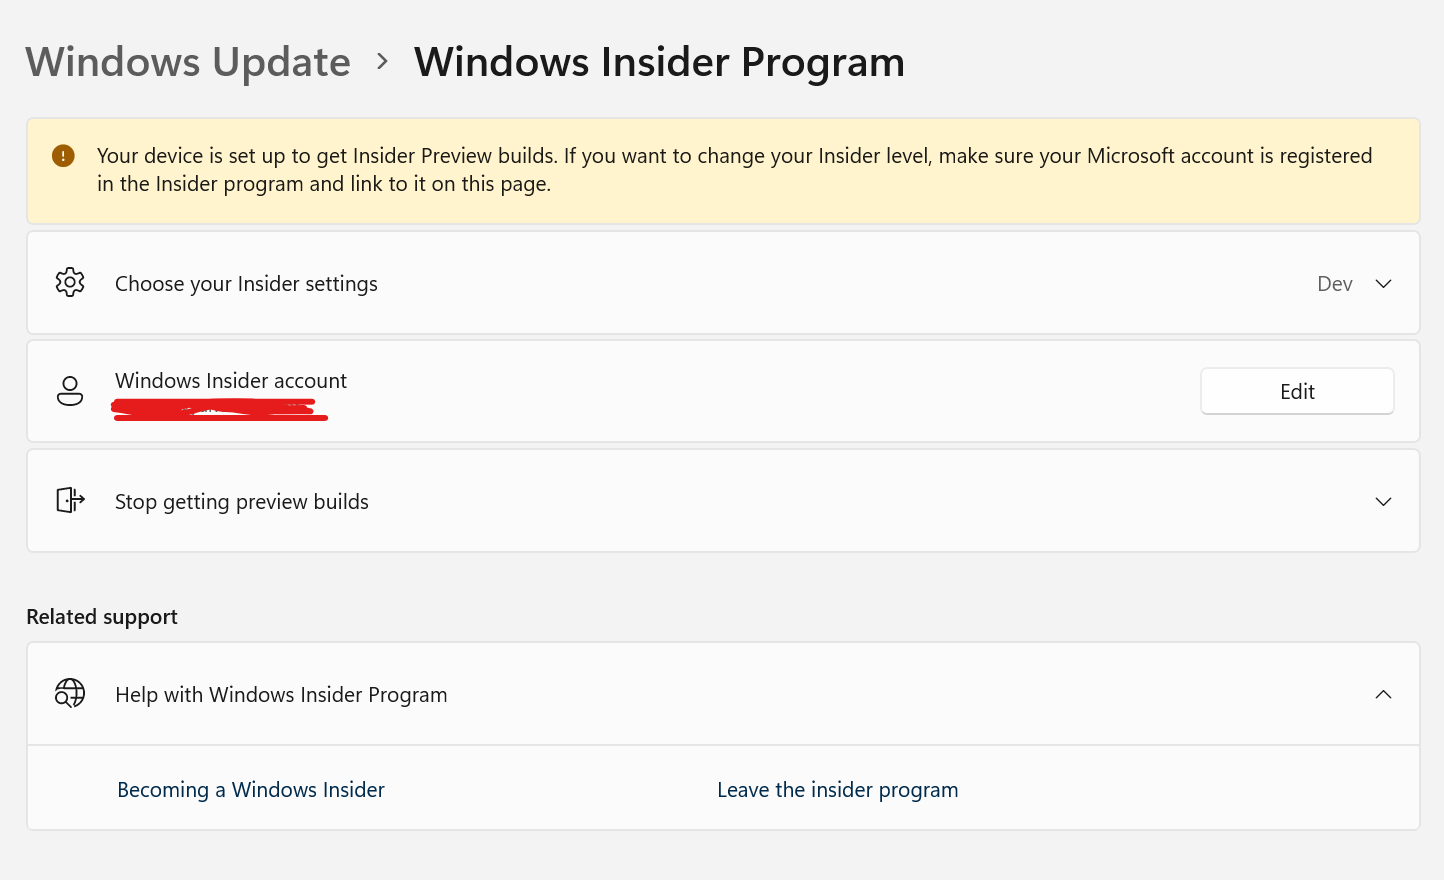
Task: Click the exit icon beside Stop getting builds
Action: [70, 500]
